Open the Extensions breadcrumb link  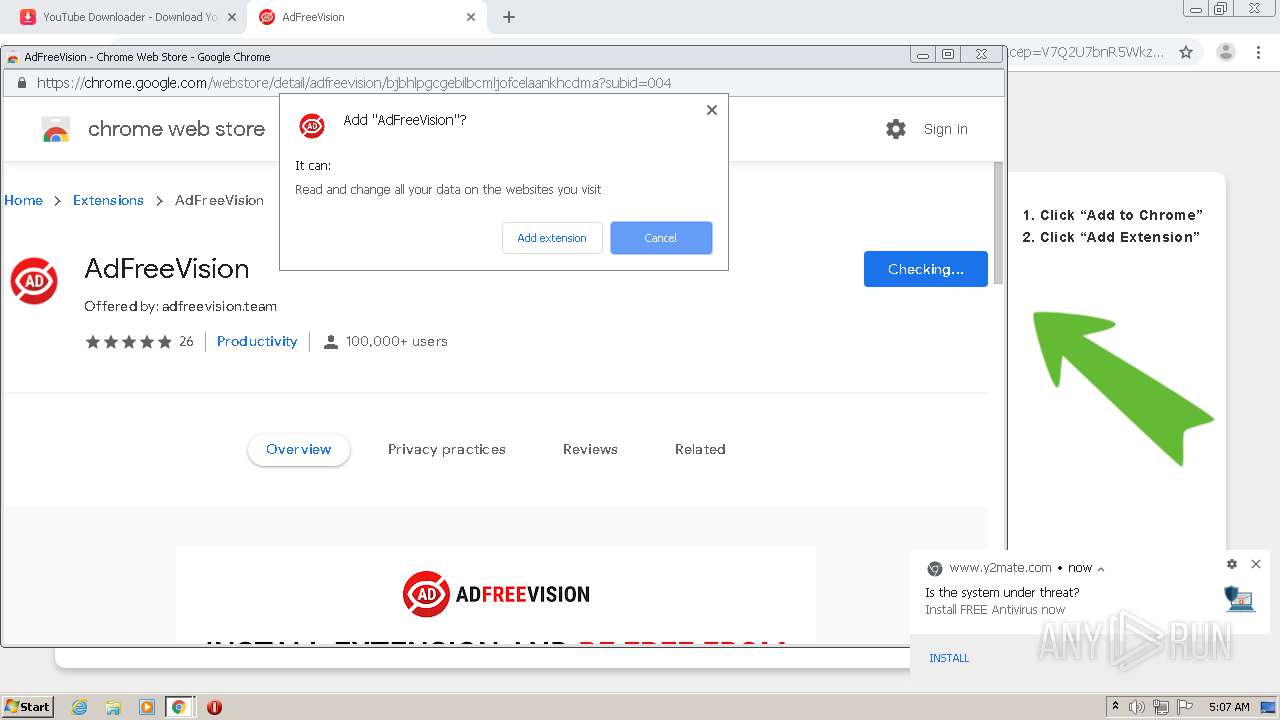pos(108,200)
